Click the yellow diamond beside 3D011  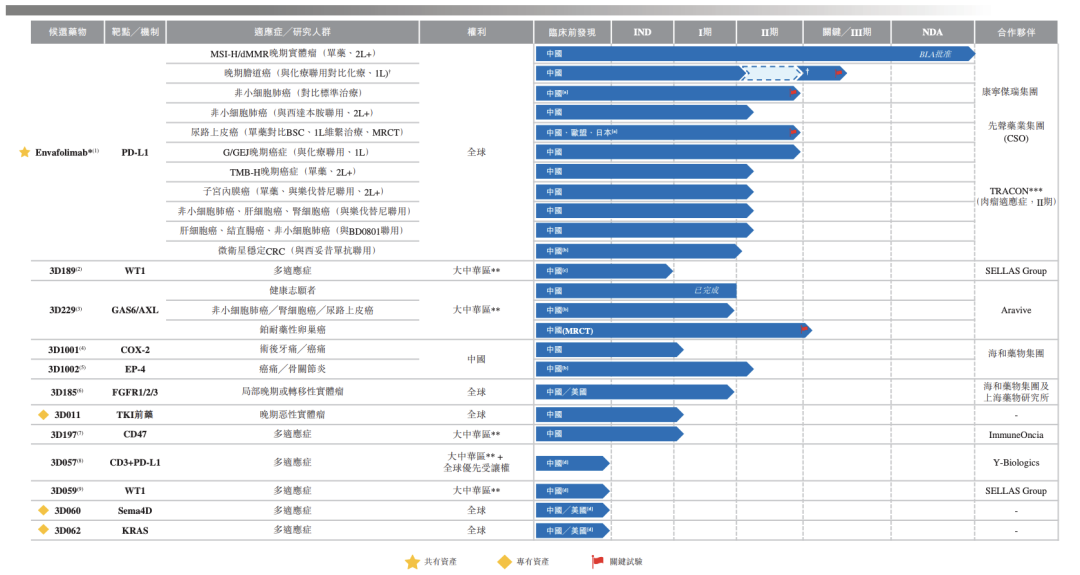[43, 415]
